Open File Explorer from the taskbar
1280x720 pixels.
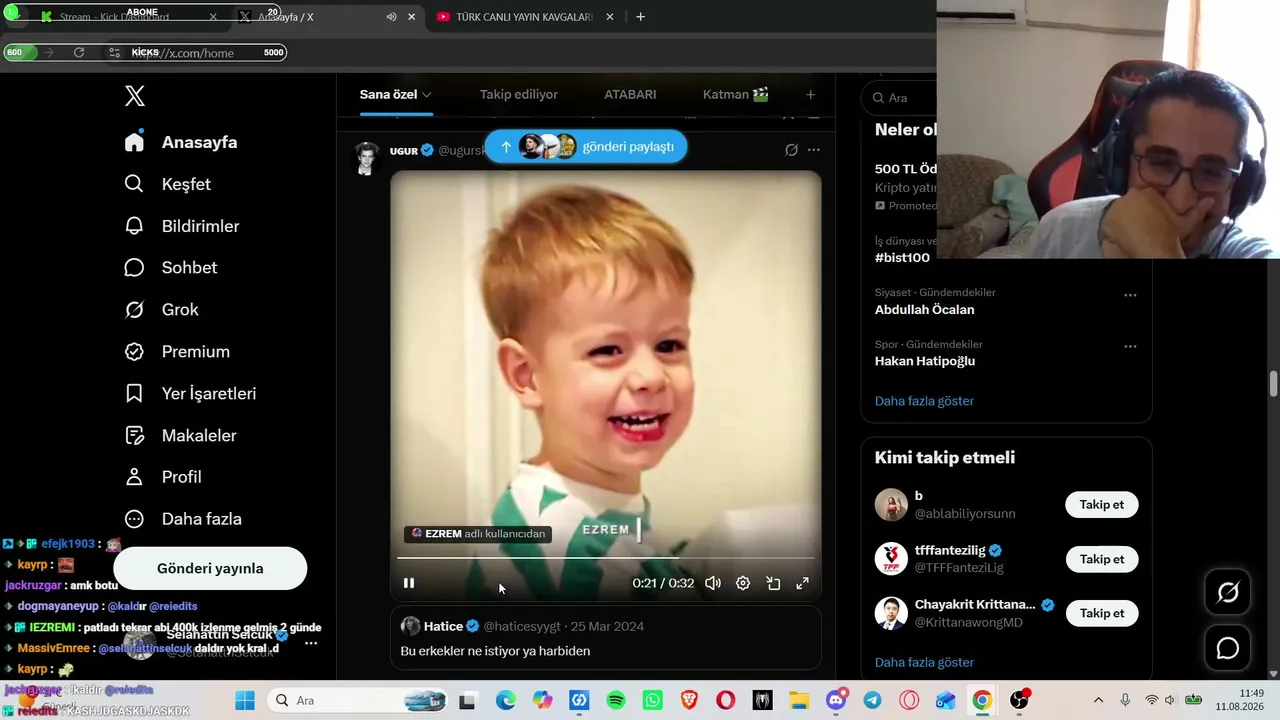coord(798,700)
